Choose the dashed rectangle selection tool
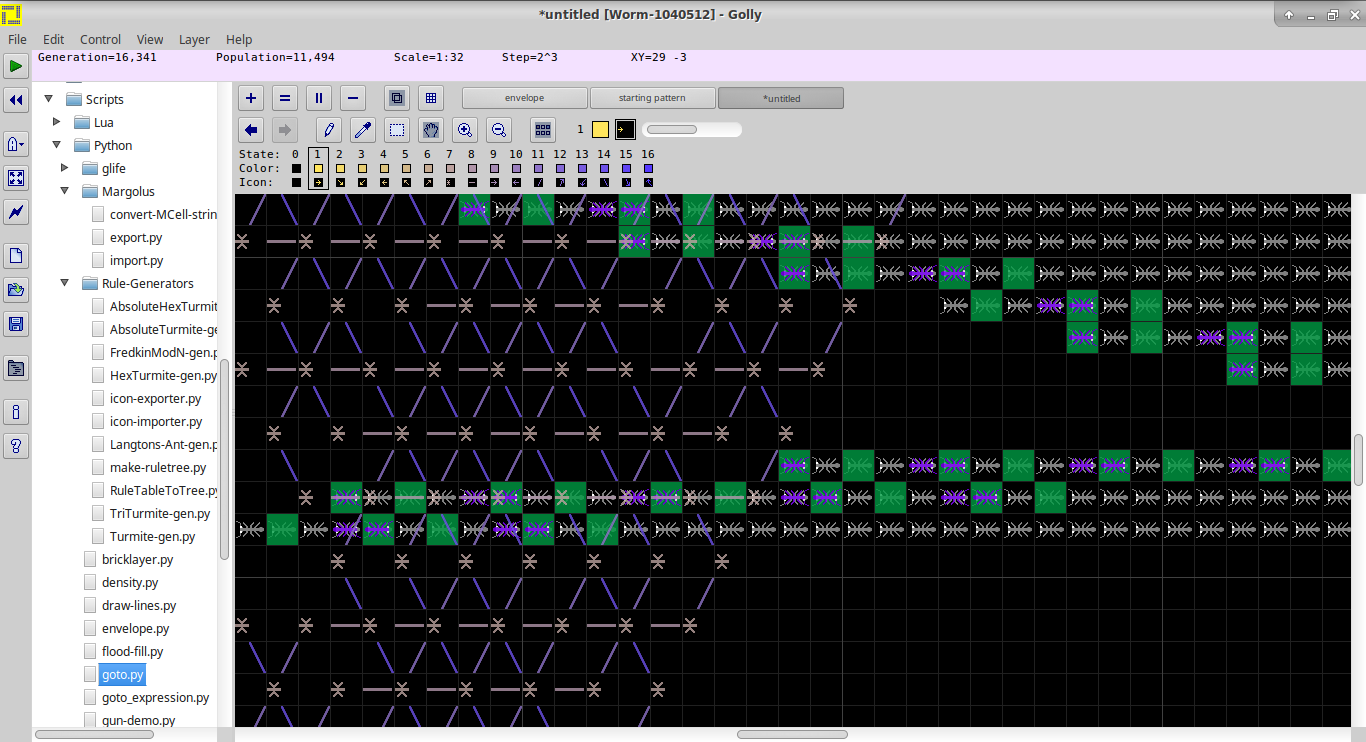The image size is (1366, 742). tap(397, 130)
